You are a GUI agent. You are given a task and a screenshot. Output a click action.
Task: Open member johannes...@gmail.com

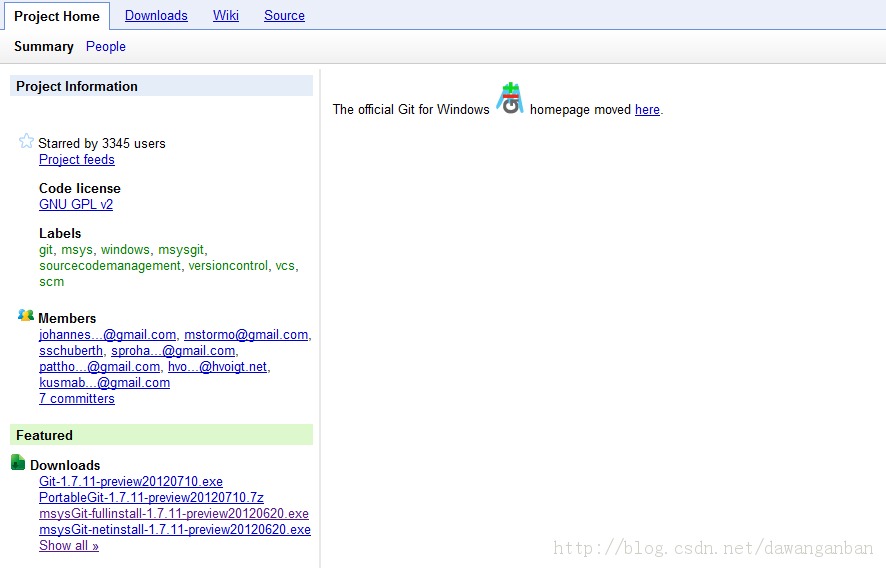click(107, 335)
